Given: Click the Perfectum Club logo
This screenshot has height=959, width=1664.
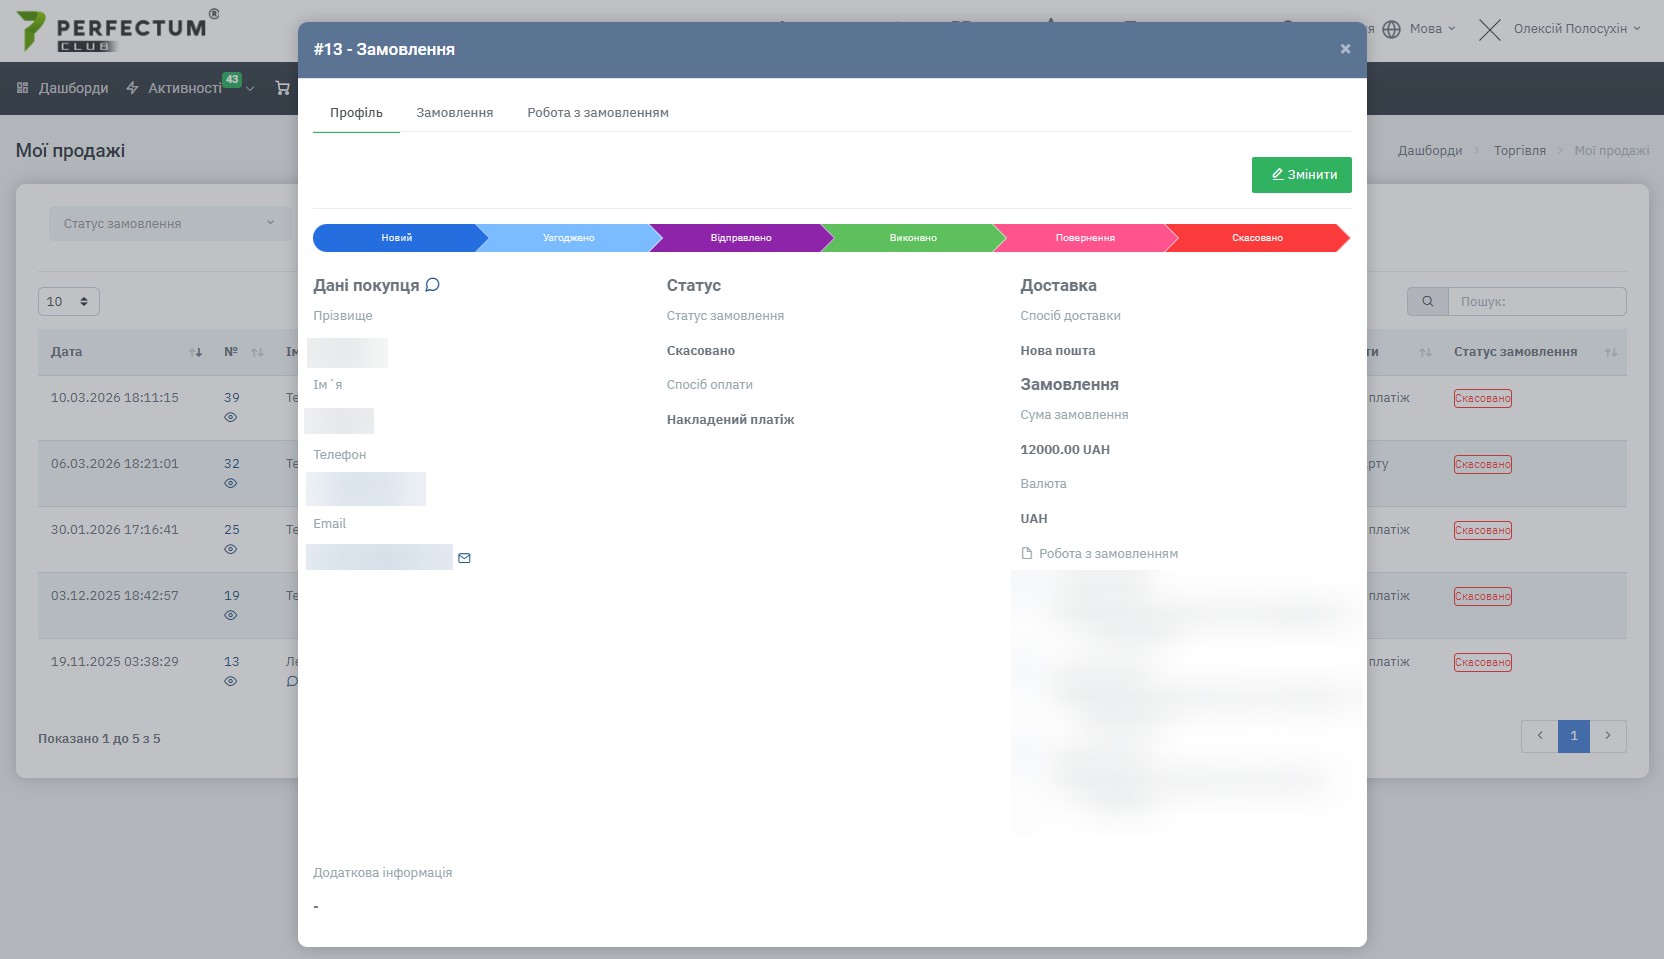Looking at the screenshot, I should pos(115,31).
